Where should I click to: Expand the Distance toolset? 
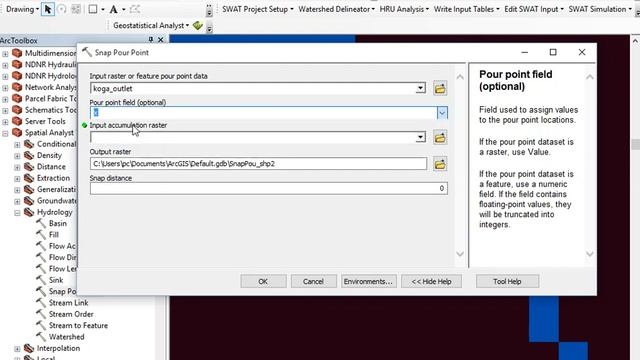pos(17,167)
